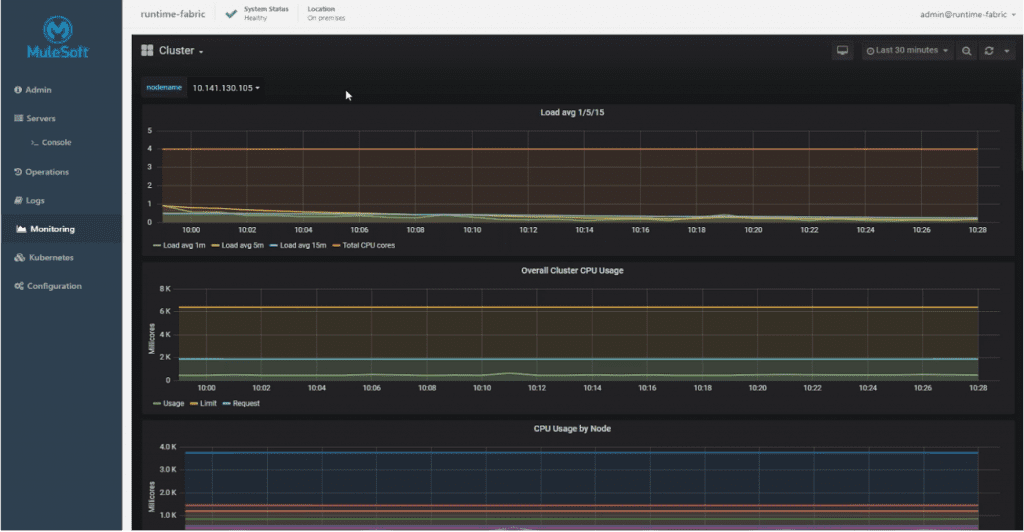Click the Logs book icon
The width and height of the screenshot is (1024, 532).
point(18,200)
